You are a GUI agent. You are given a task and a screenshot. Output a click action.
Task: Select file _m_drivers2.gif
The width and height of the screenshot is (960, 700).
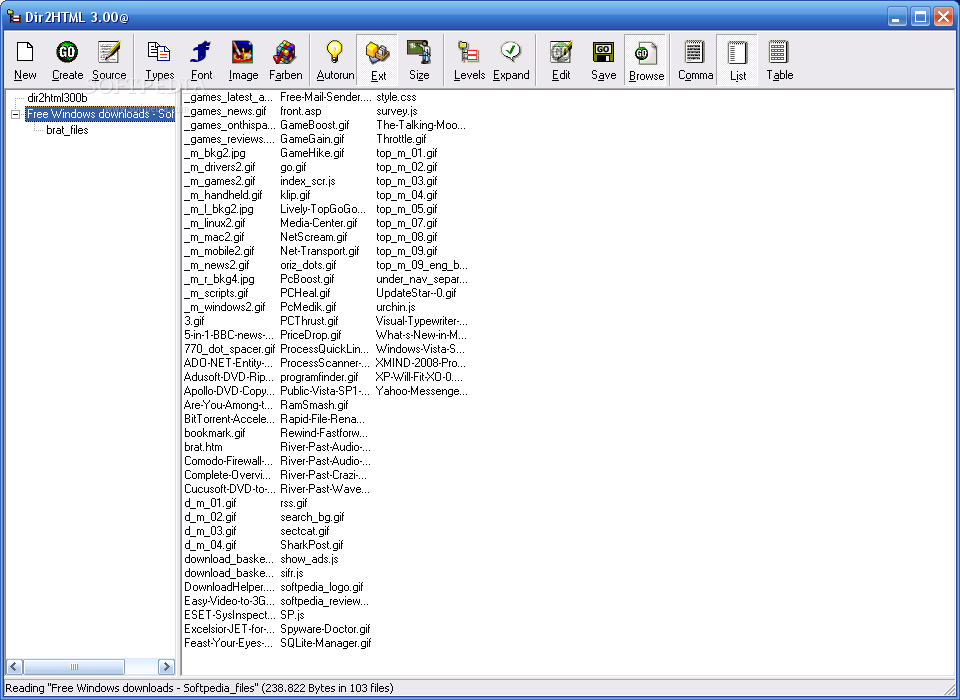click(x=220, y=167)
